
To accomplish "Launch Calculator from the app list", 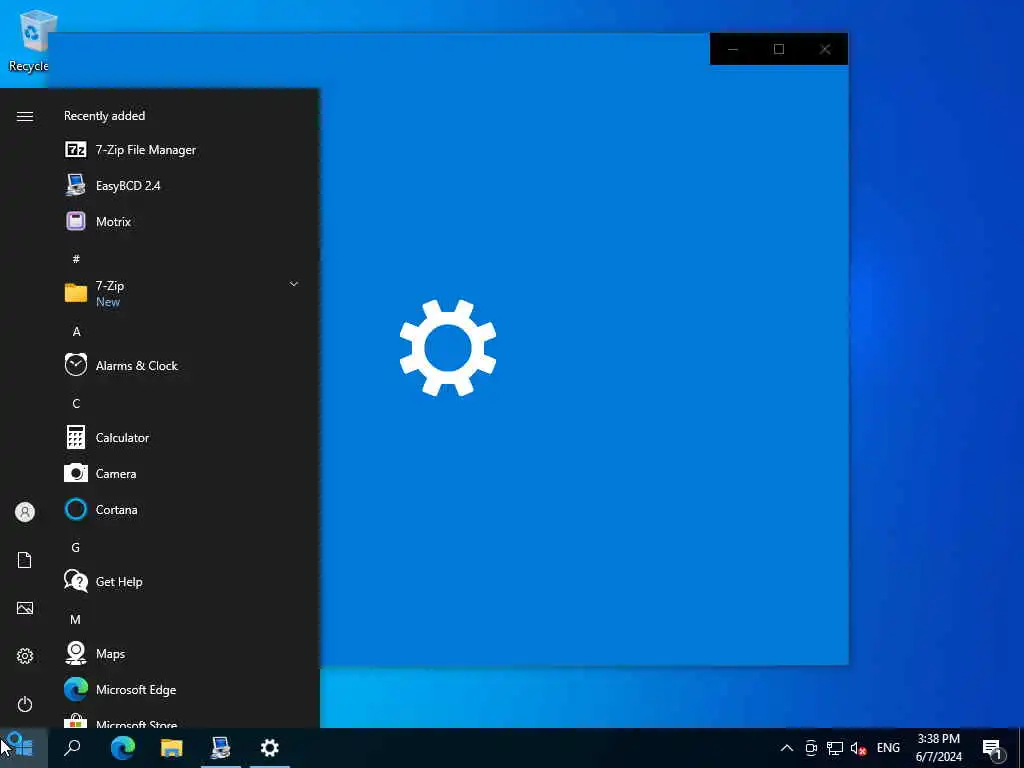I will click(x=183, y=437).
